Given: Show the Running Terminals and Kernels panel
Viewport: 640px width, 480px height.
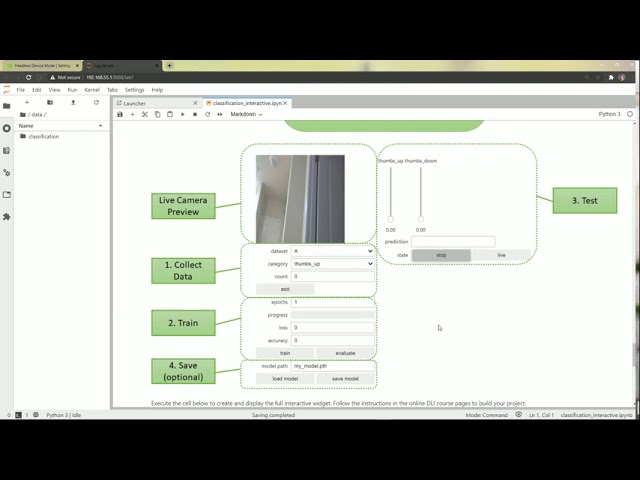Looking at the screenshot, I should [x=7, y=128].
